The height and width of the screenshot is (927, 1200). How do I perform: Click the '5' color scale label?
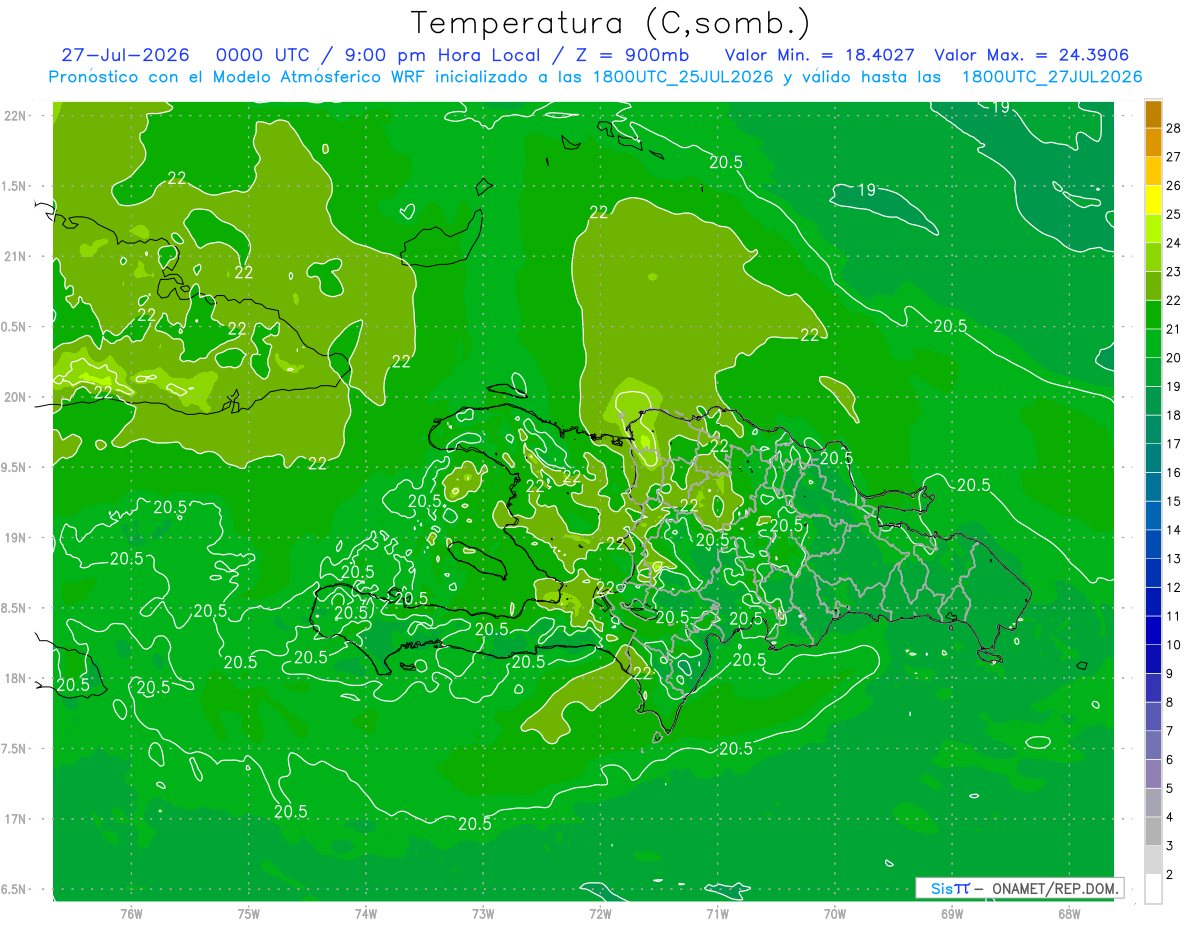tap(1170, 789)
